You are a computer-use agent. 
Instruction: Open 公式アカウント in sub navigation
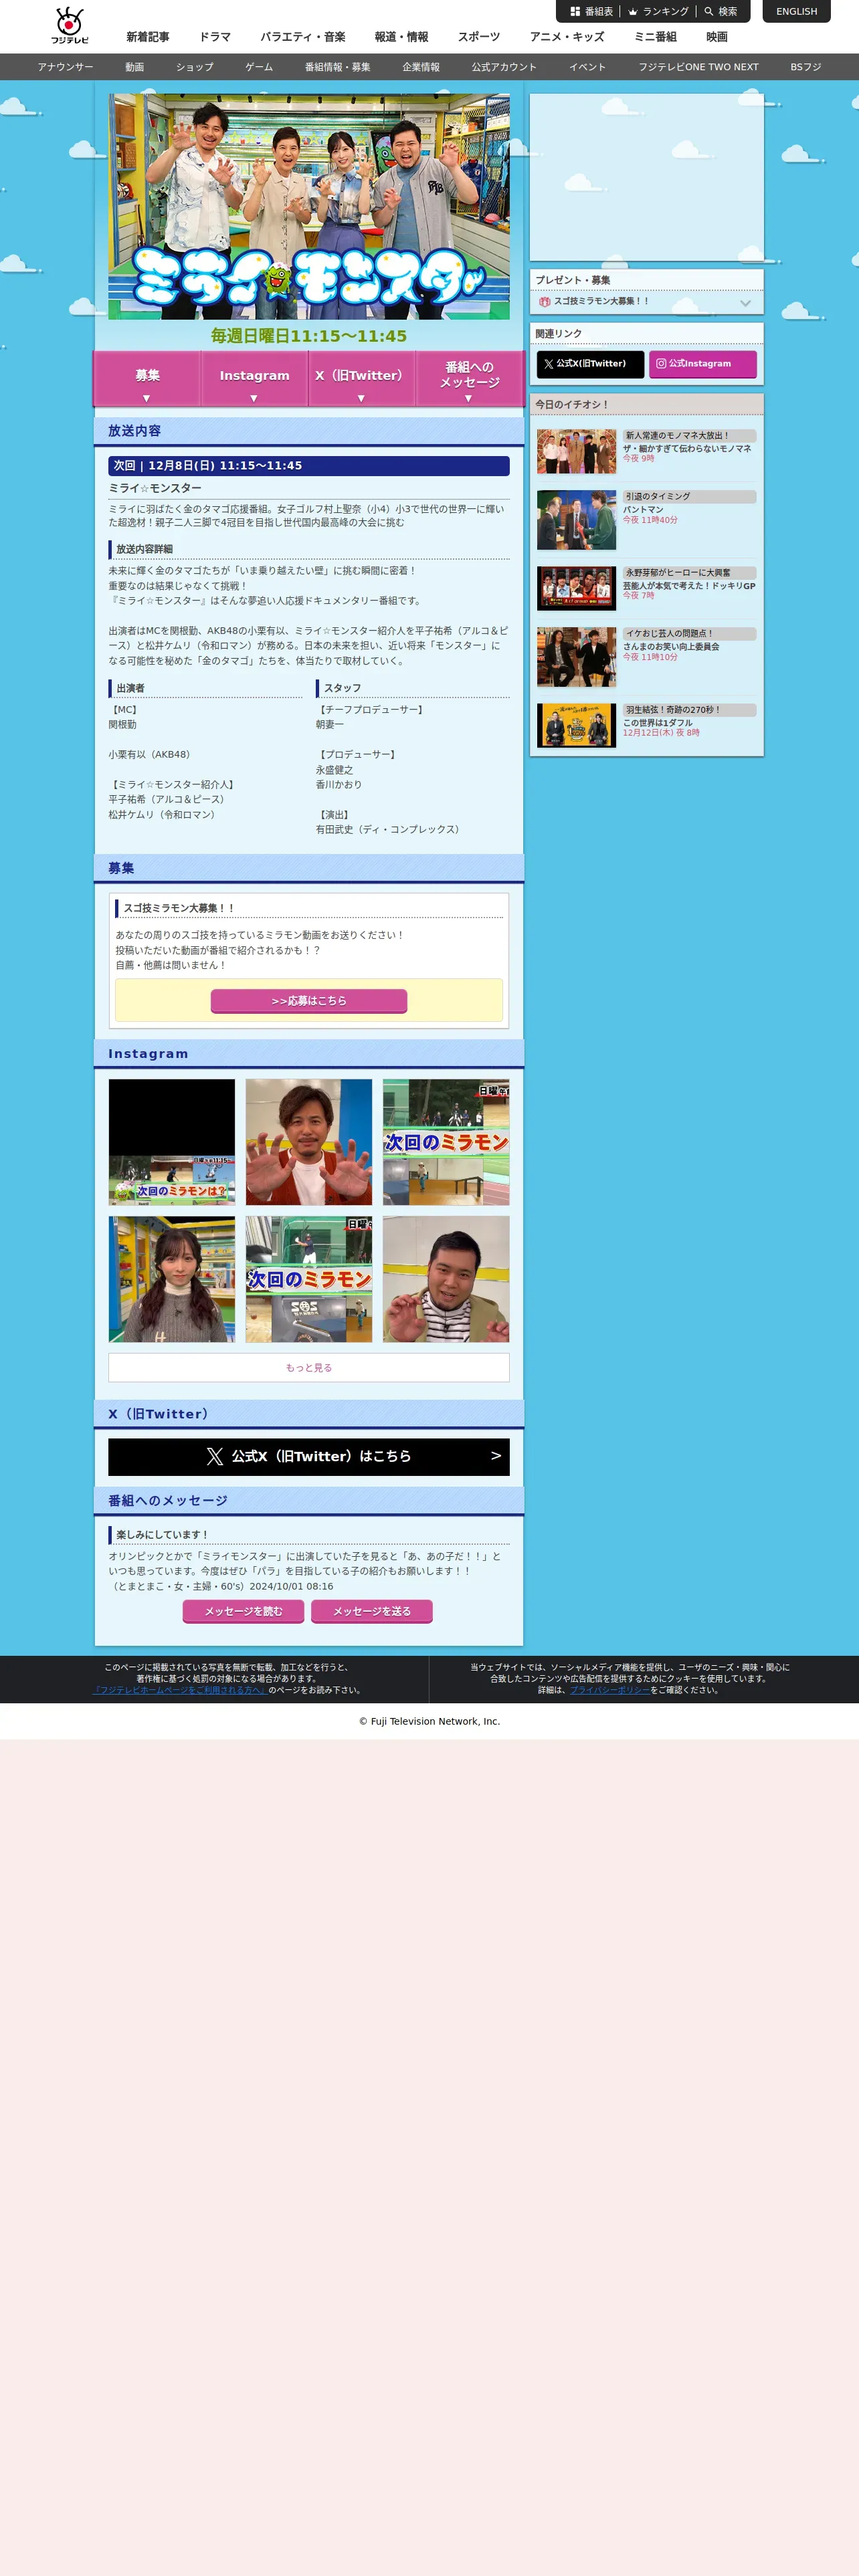504,67
